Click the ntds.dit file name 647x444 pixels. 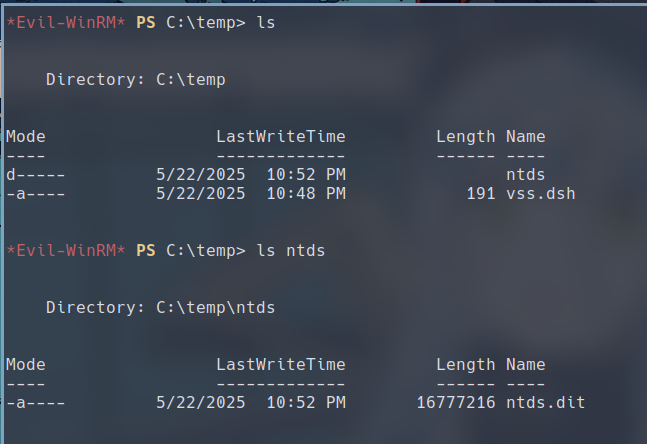(x=545, y=402)
